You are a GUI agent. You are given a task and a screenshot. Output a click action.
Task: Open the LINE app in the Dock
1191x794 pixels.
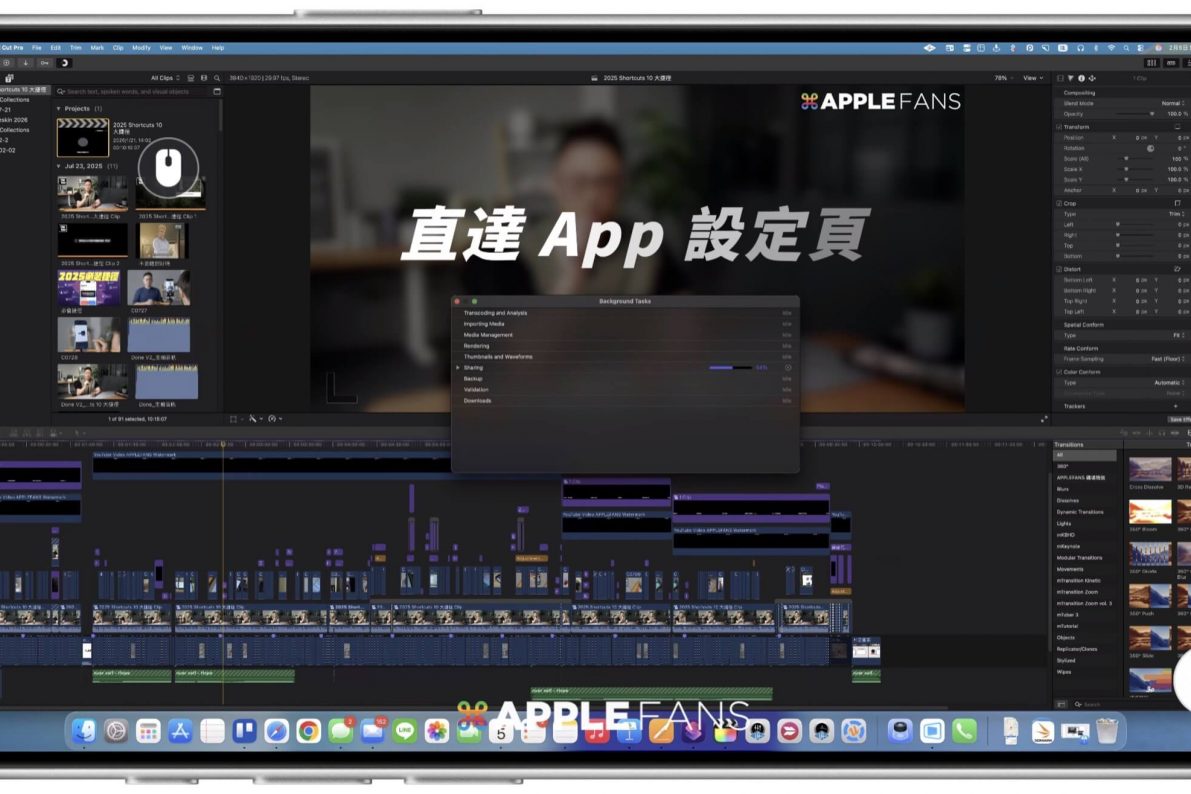click(x=404, y=731)
